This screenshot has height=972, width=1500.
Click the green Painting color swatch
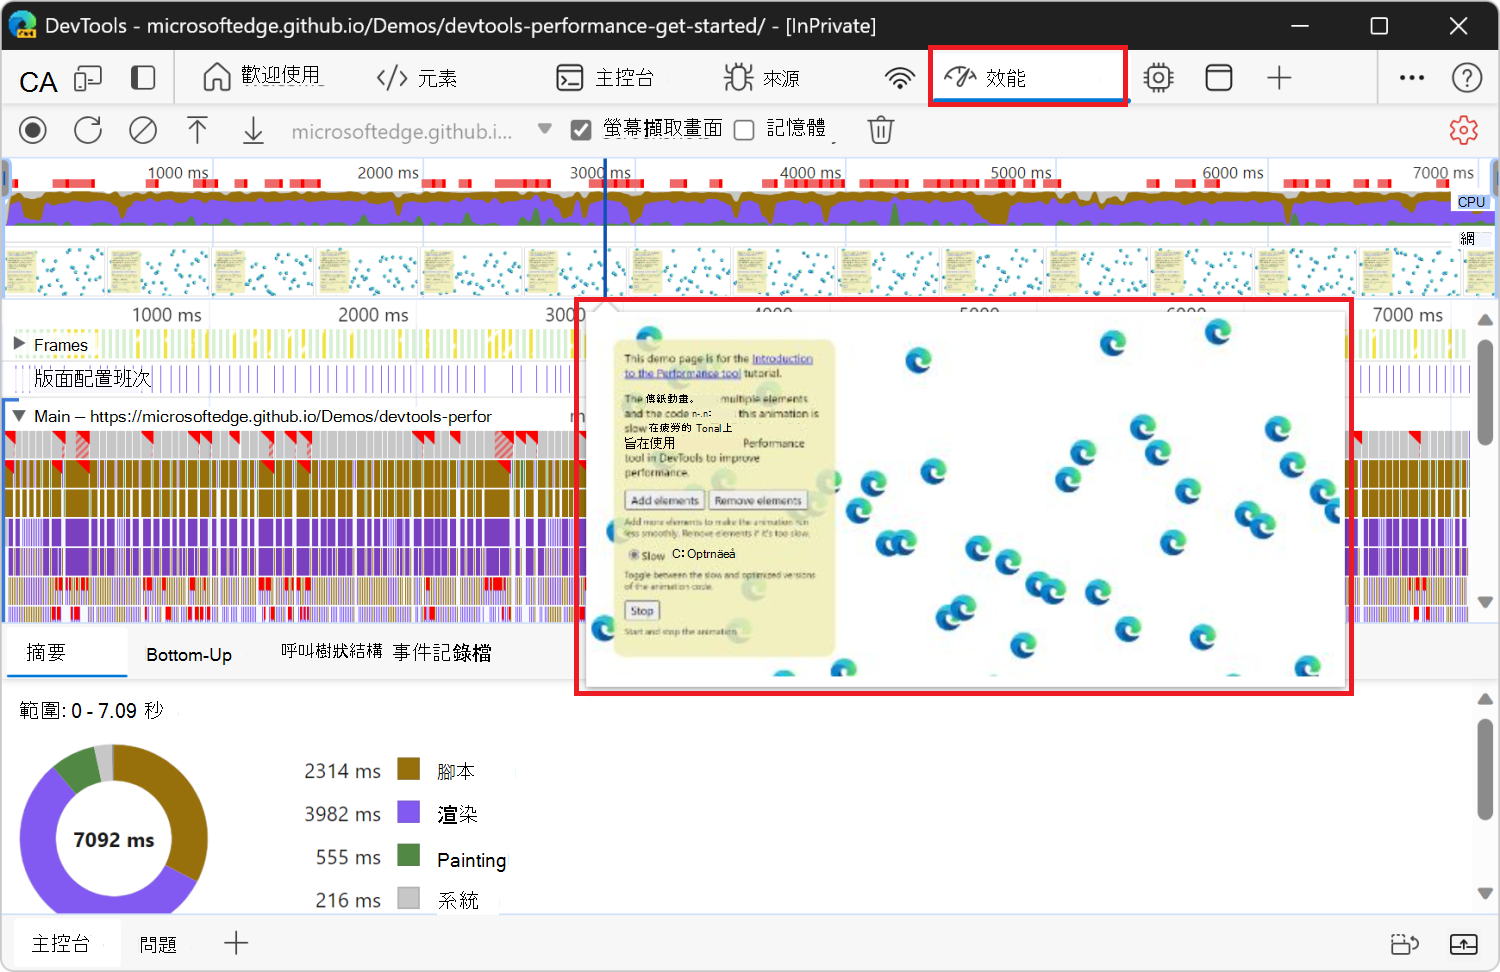[408, 855]
